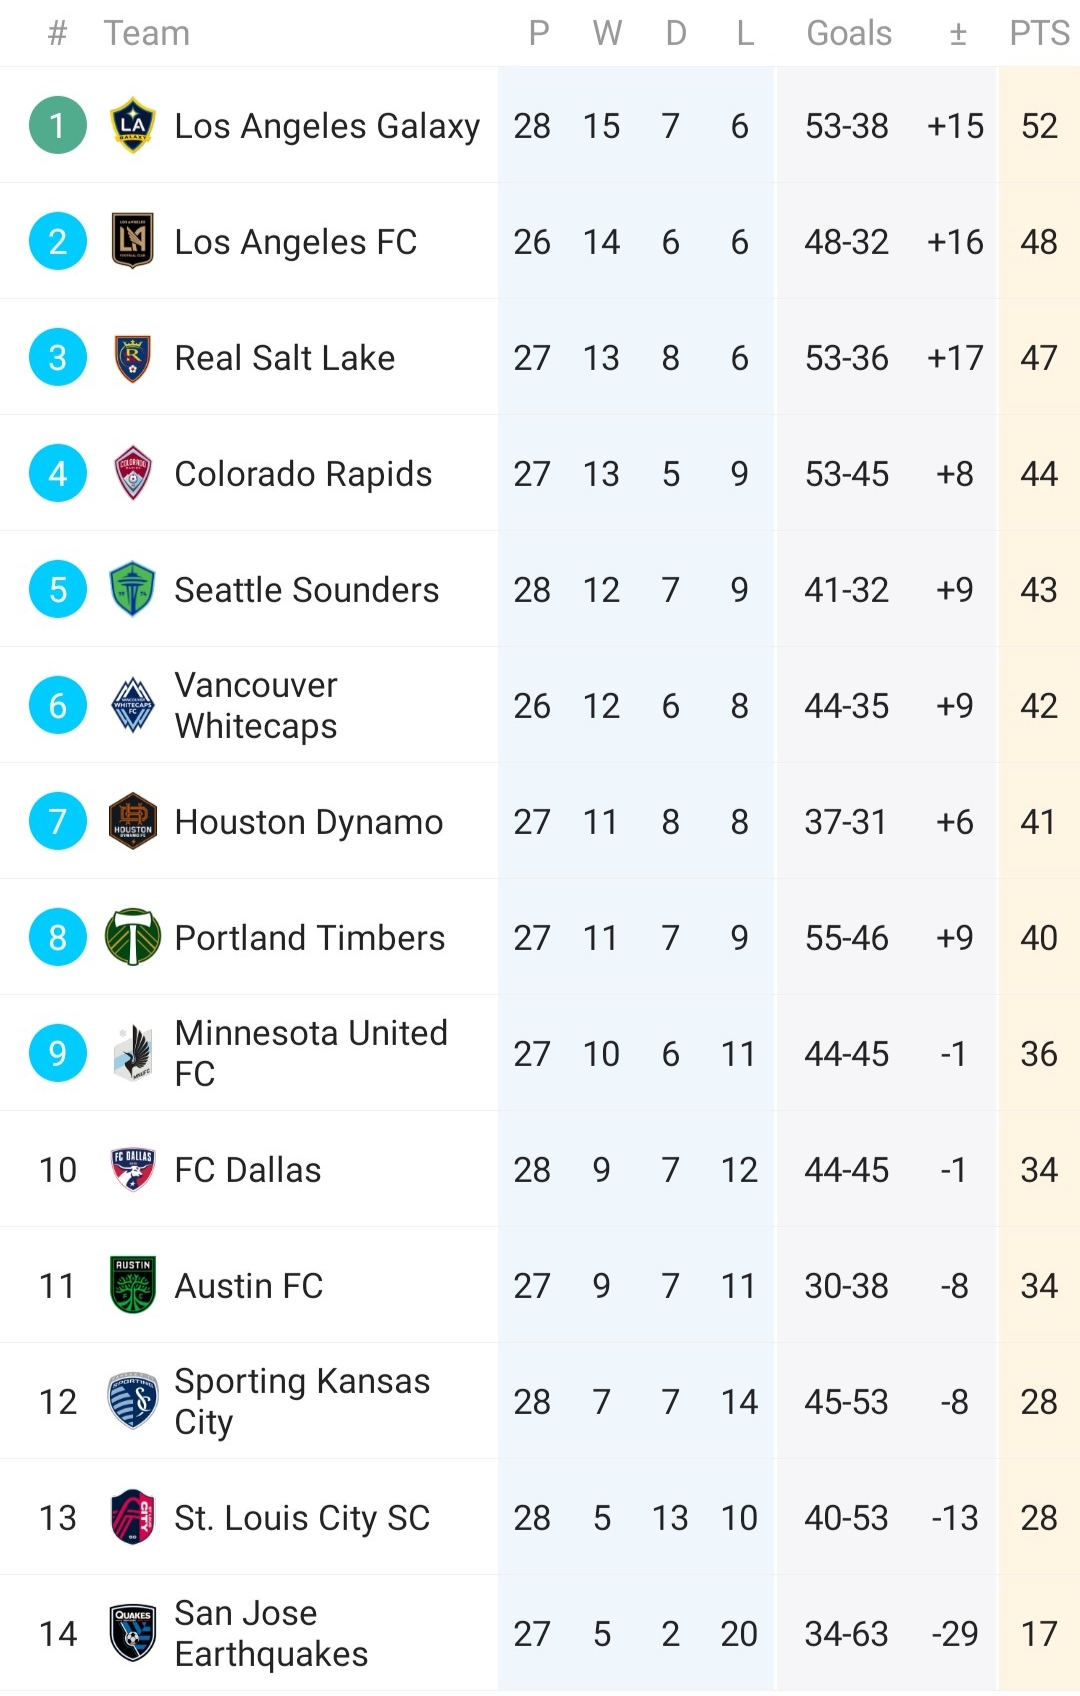Tap the Seattle Sounders logo
Image resolution: width=1080 pixels, height=1696 pixels.
(x=133, y=589)
